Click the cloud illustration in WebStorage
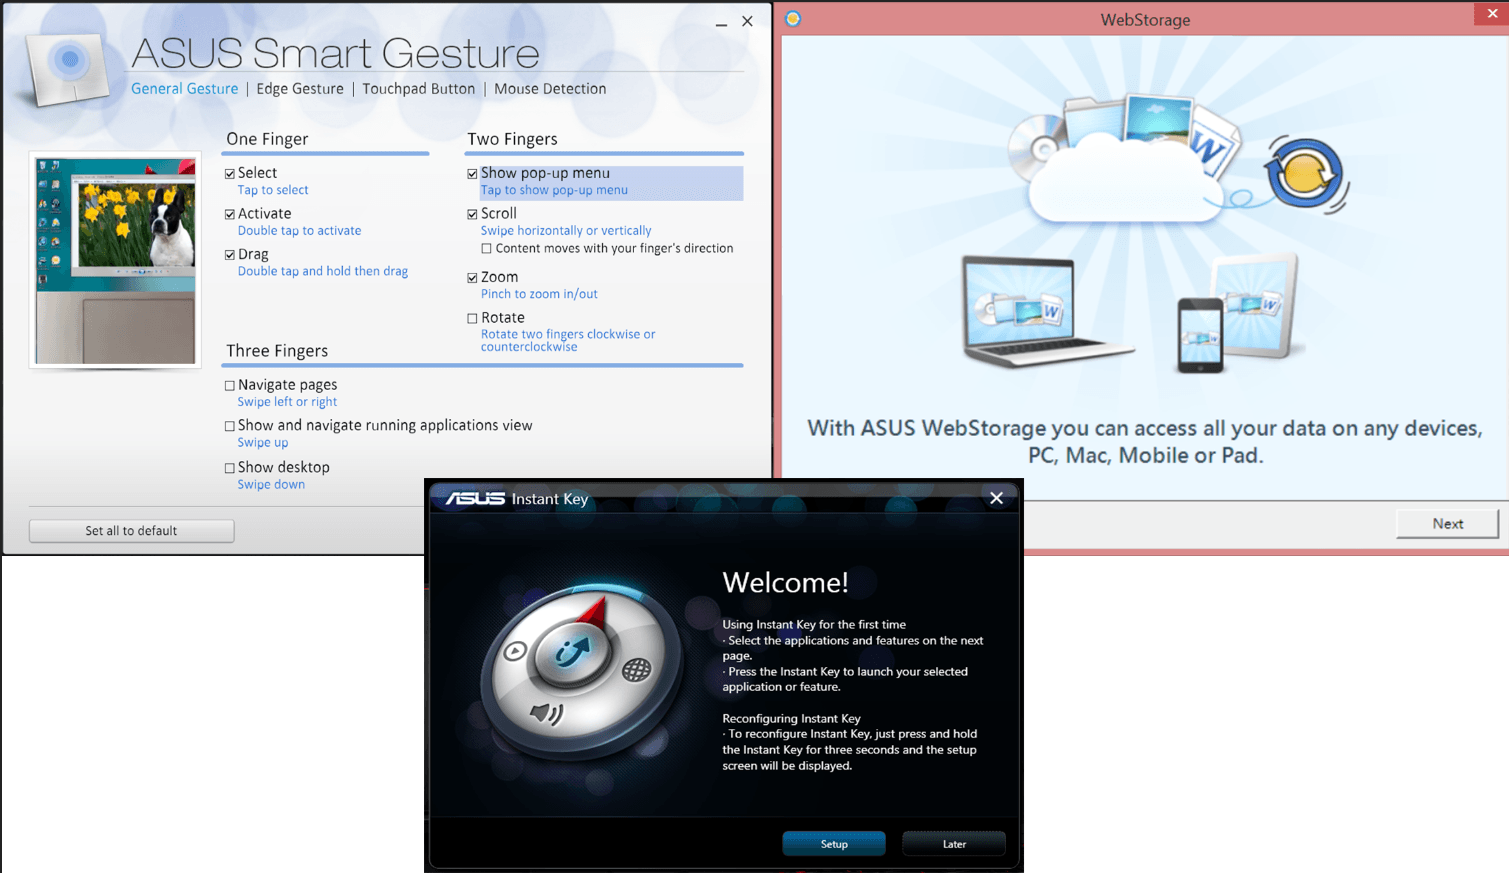1509x873 pixels. point(1127,180)
